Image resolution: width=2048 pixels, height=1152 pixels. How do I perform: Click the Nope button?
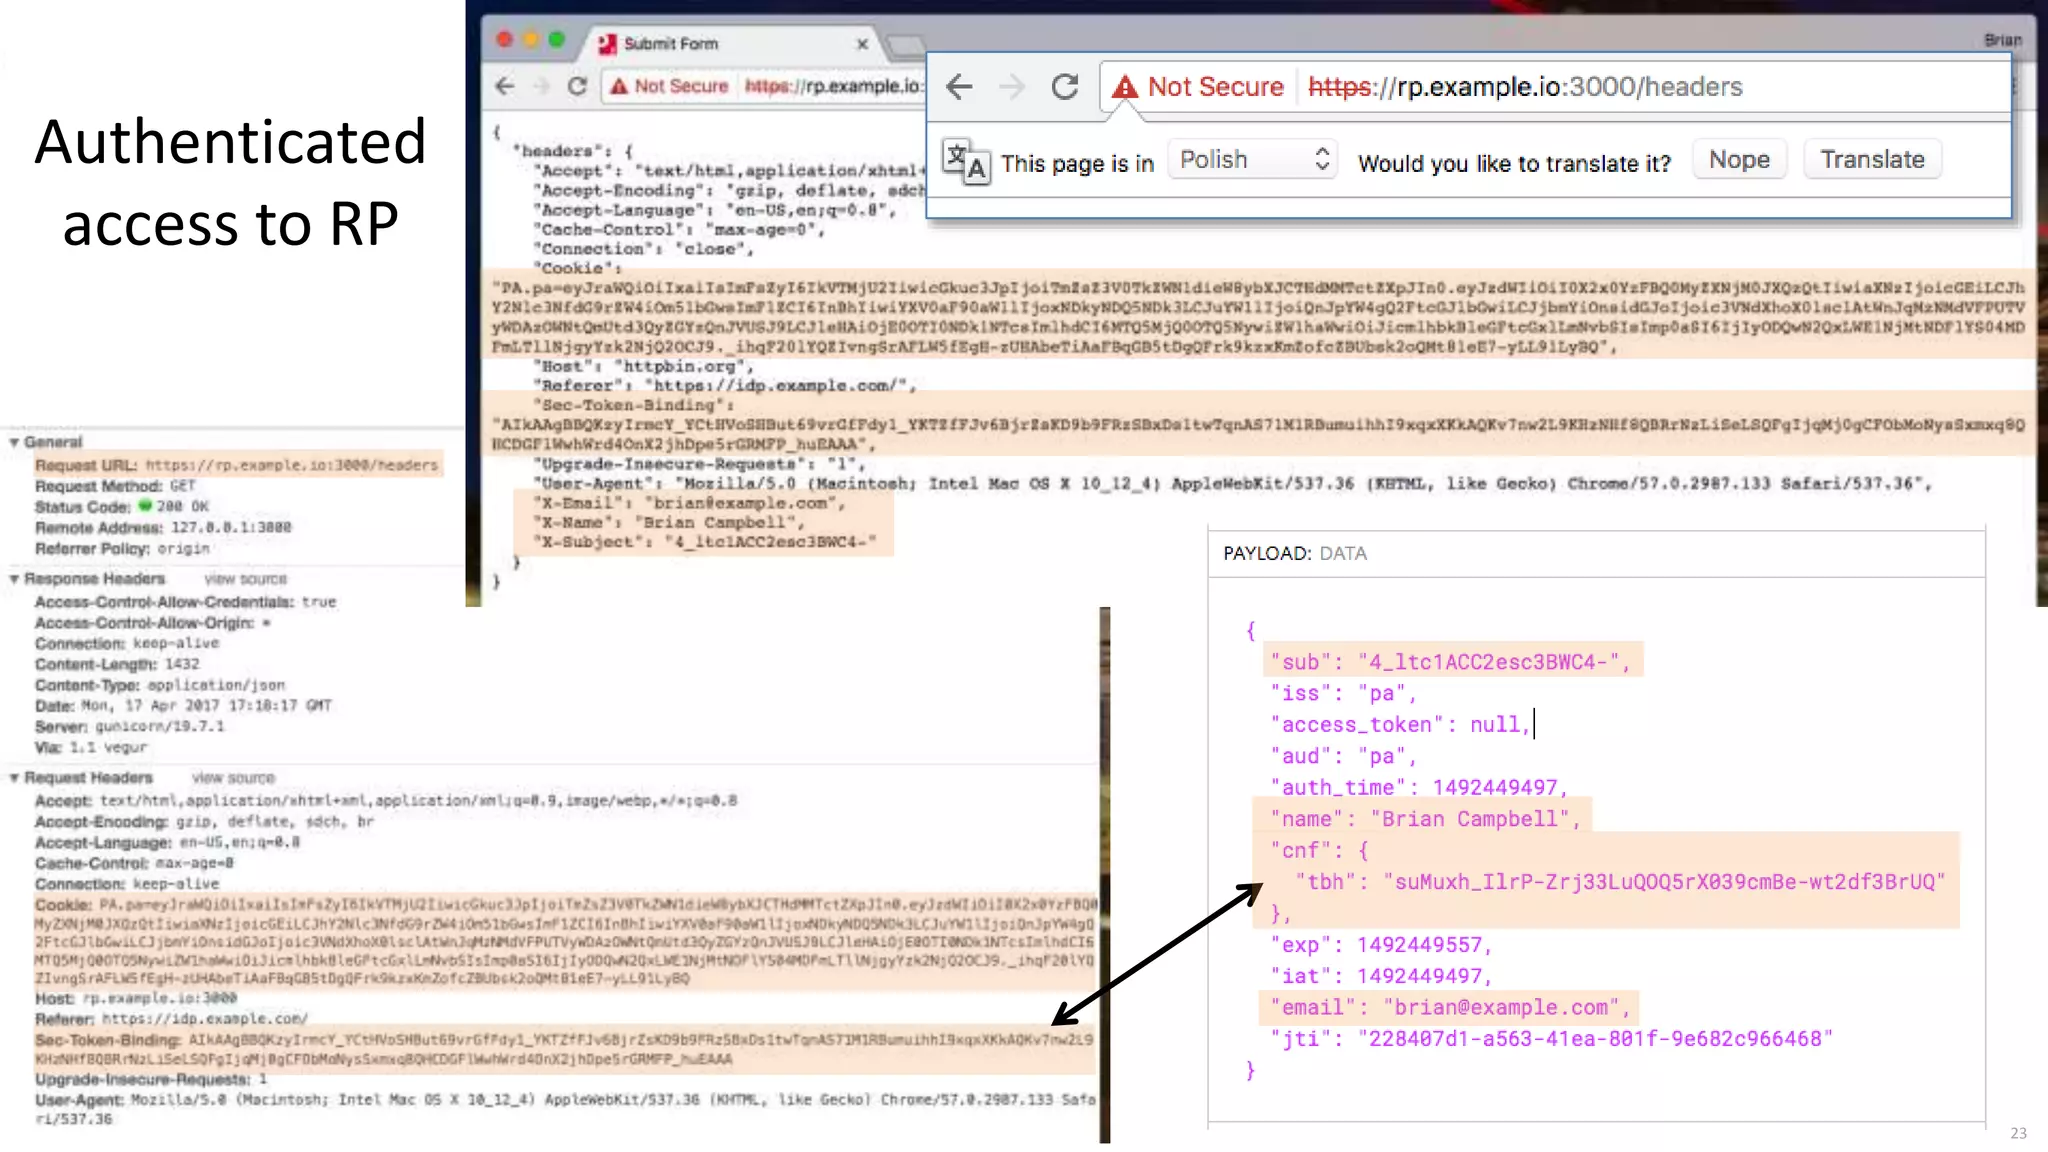1739,160
